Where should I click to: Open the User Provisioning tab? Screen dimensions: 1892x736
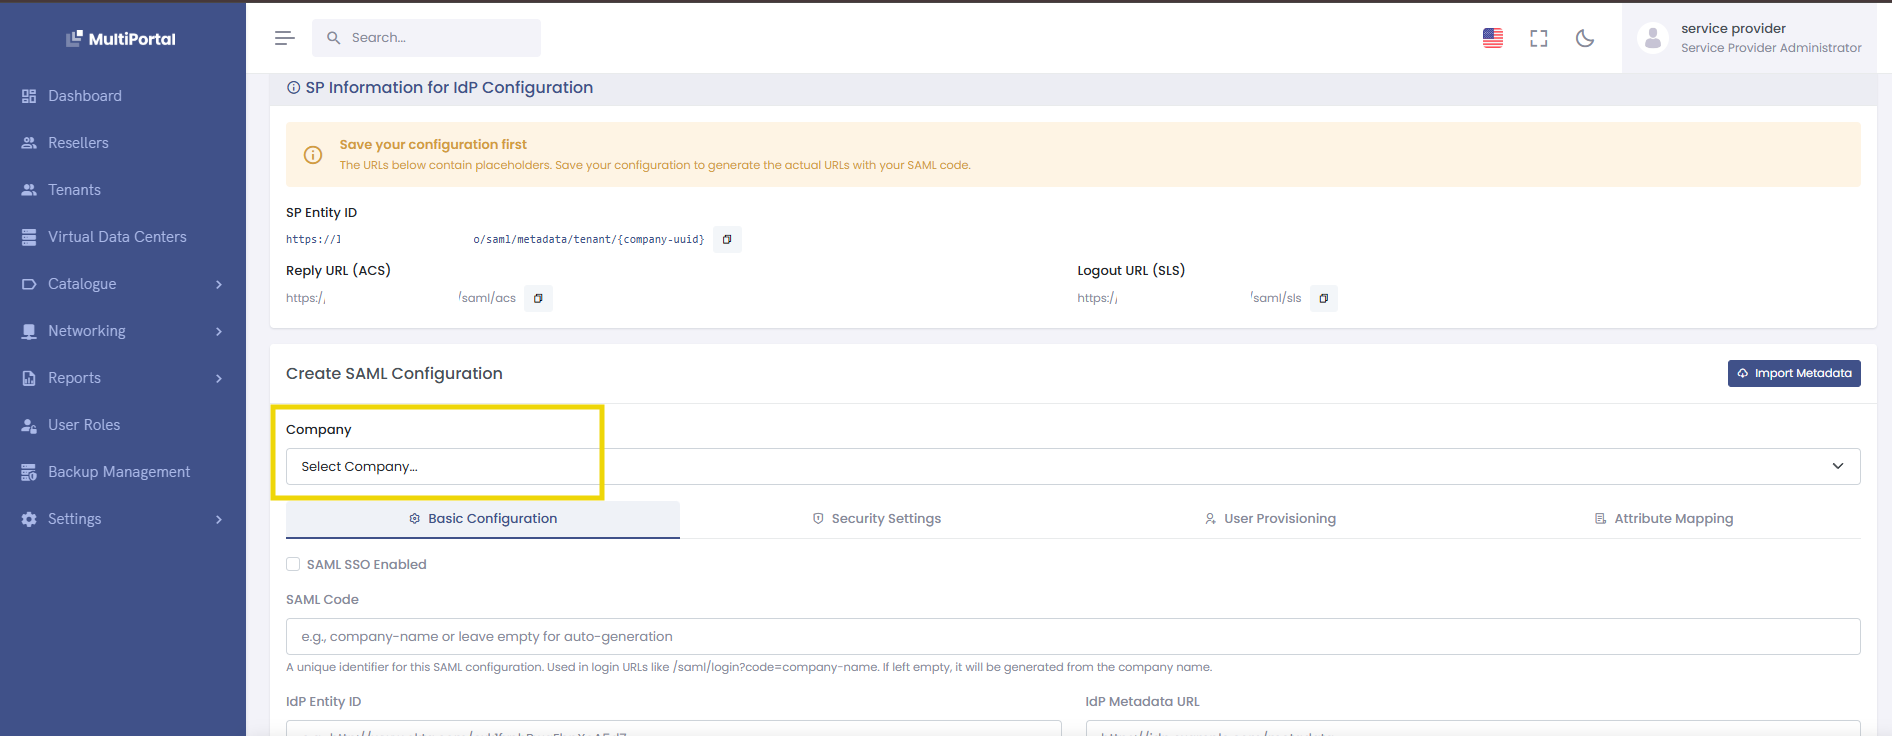(x=1270, y=519)
